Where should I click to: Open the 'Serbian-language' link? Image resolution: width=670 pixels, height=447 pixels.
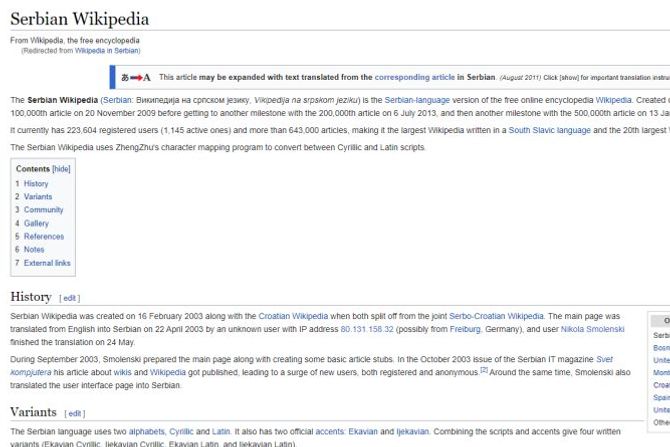[x=417, y=100]
